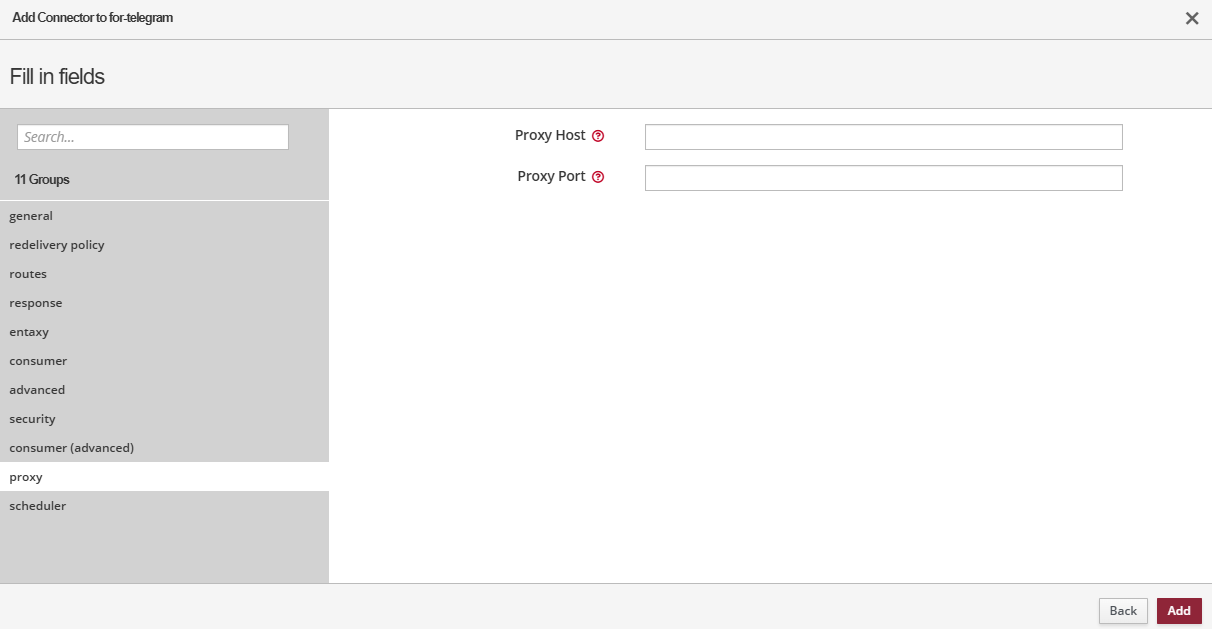1212x629 pixels.
Task: Click the help icon next to Proxy Port
Action: click(598, 177)
